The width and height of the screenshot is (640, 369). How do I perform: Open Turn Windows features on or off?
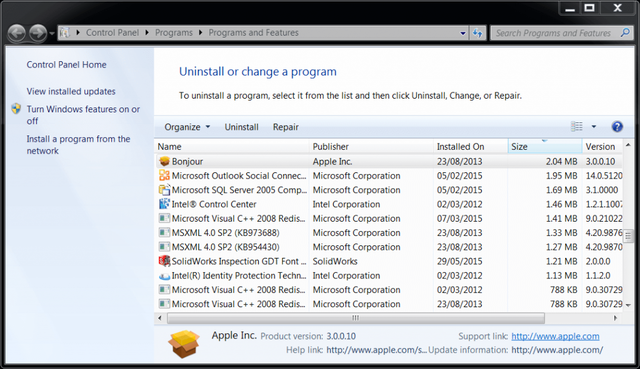point(83,115)
